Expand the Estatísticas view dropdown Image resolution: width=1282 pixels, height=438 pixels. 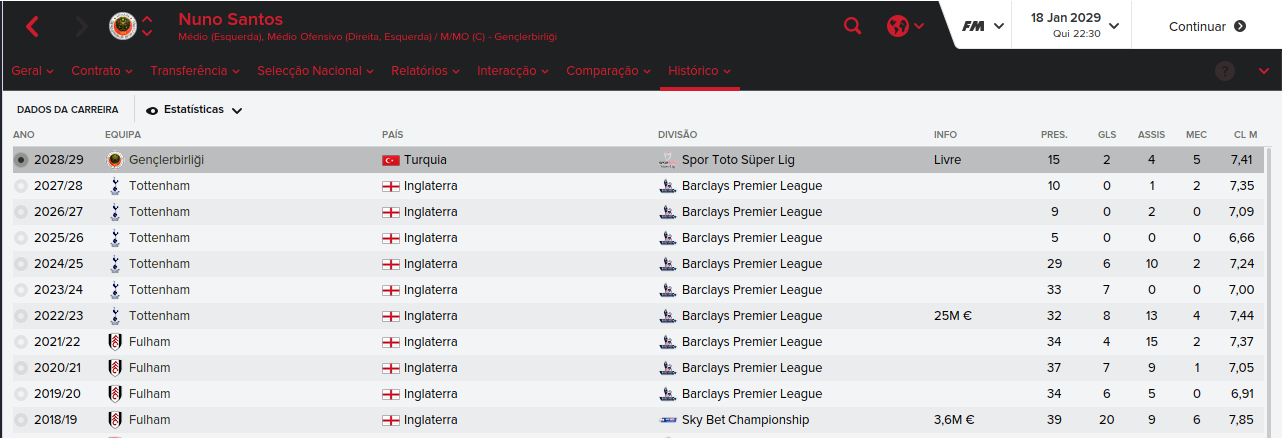[x=194, y=110]
